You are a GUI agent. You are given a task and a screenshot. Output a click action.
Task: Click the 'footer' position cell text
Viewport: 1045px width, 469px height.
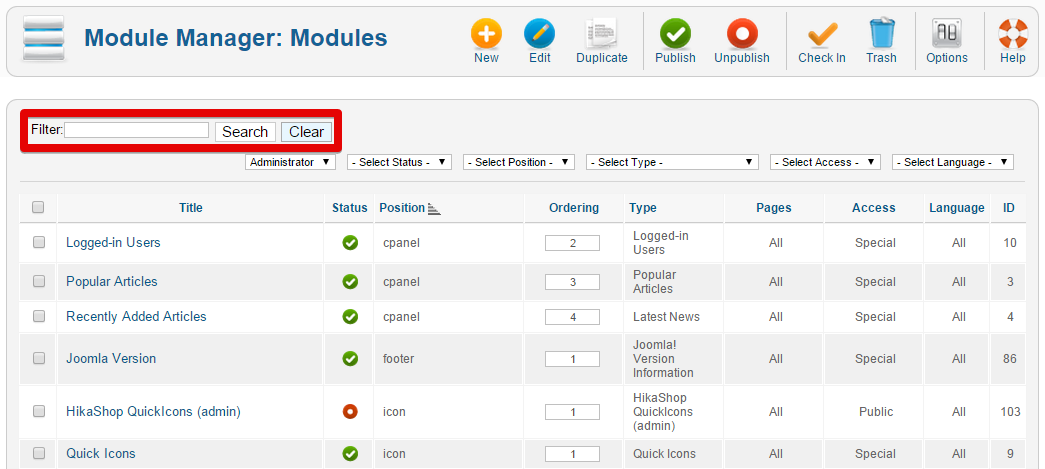(x=399, y=358)
